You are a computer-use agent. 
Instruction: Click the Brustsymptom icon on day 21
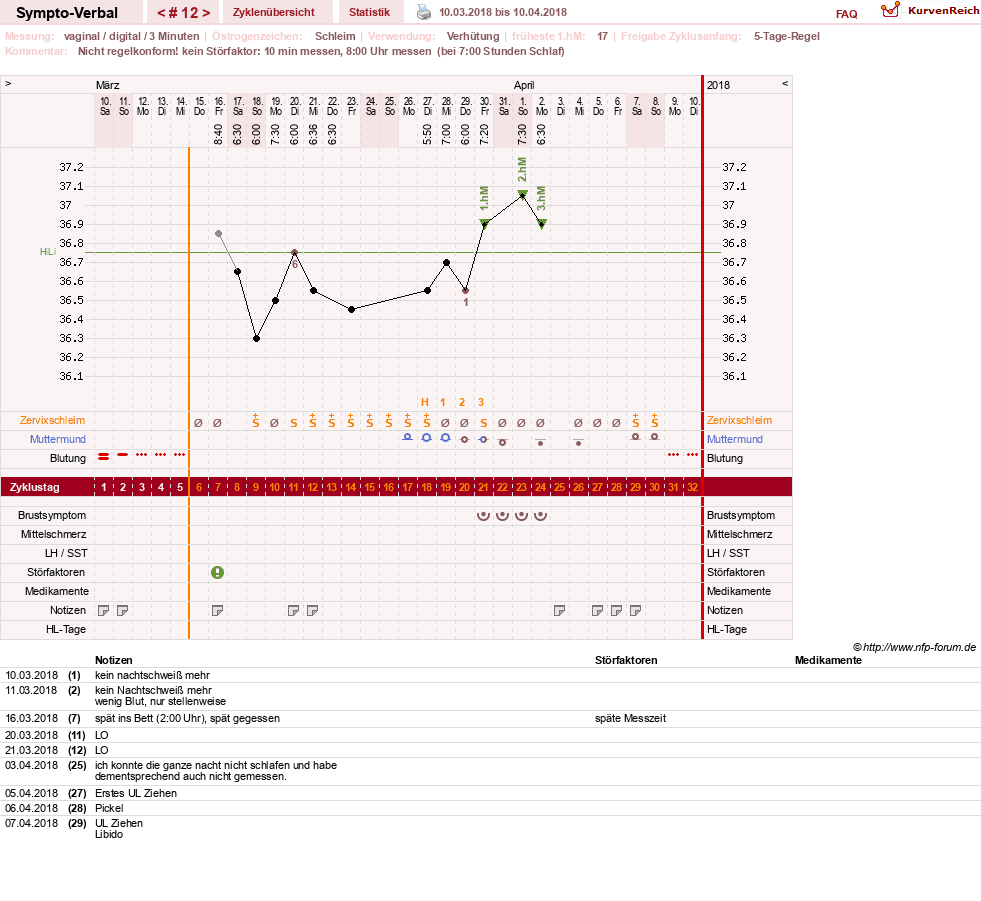[483, 516]
